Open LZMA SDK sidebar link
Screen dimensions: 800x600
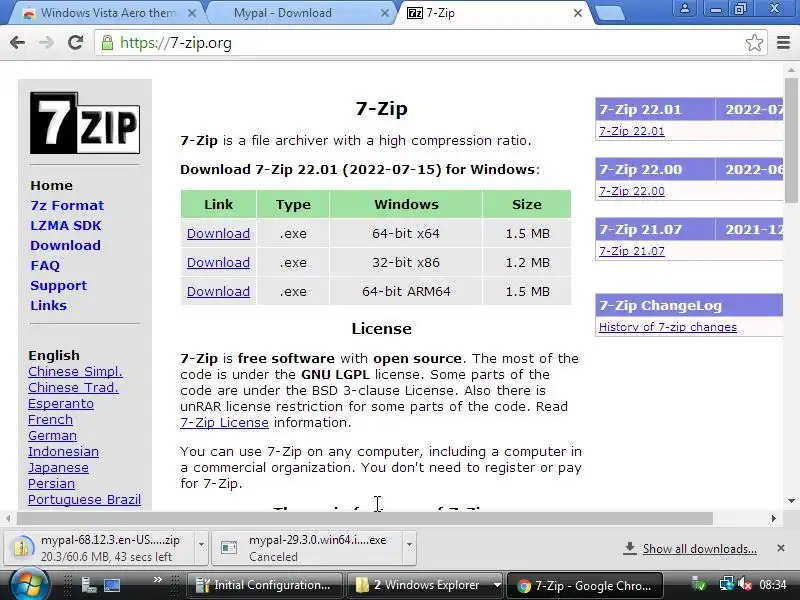(66, 226)
